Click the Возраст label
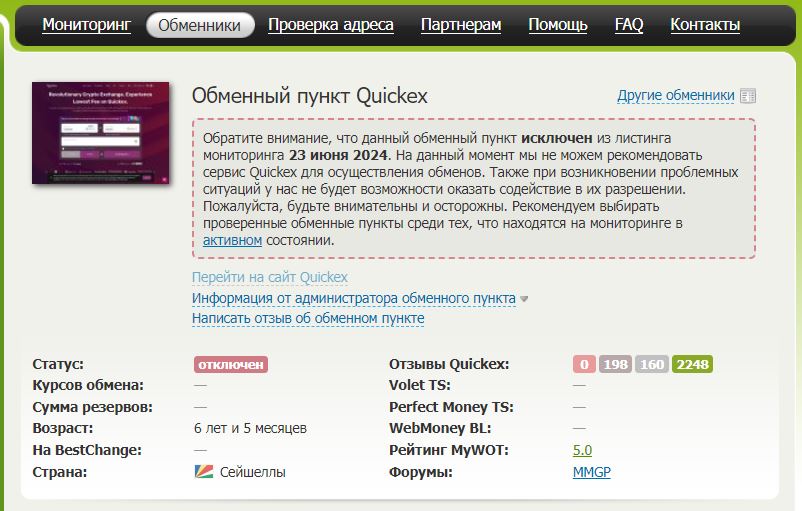The height and width of the screenshot is (511, 802). coord(63,428)
